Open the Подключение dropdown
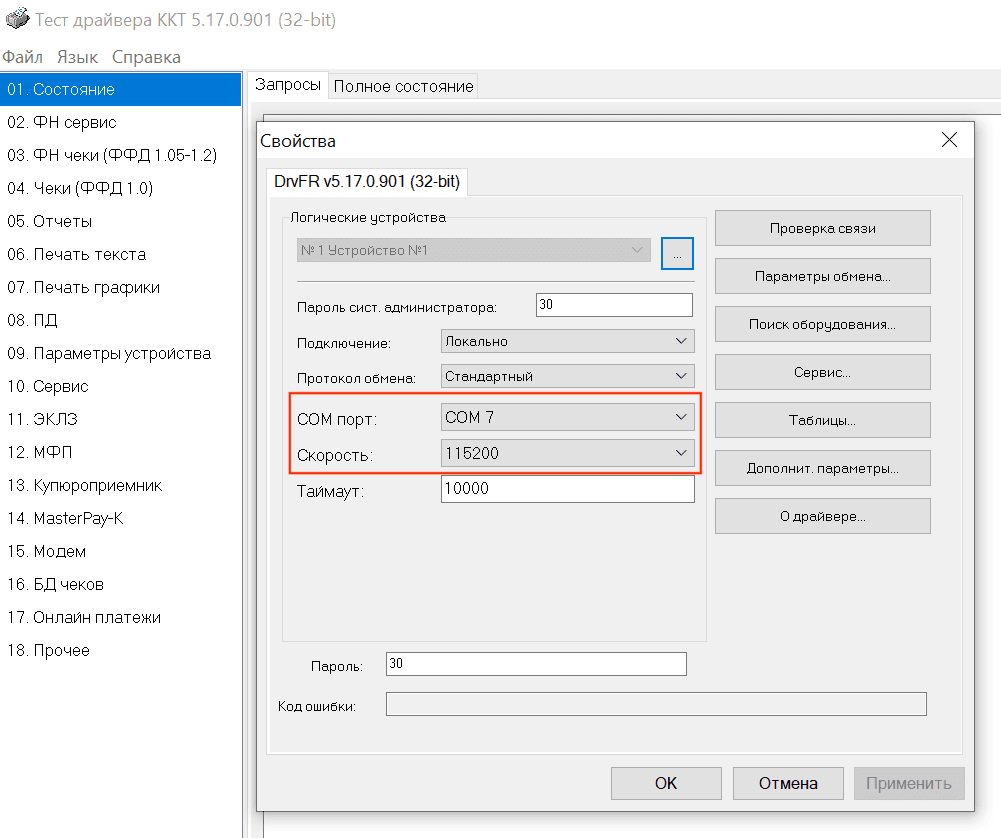 pyautogui.click(x=567, y=342)
